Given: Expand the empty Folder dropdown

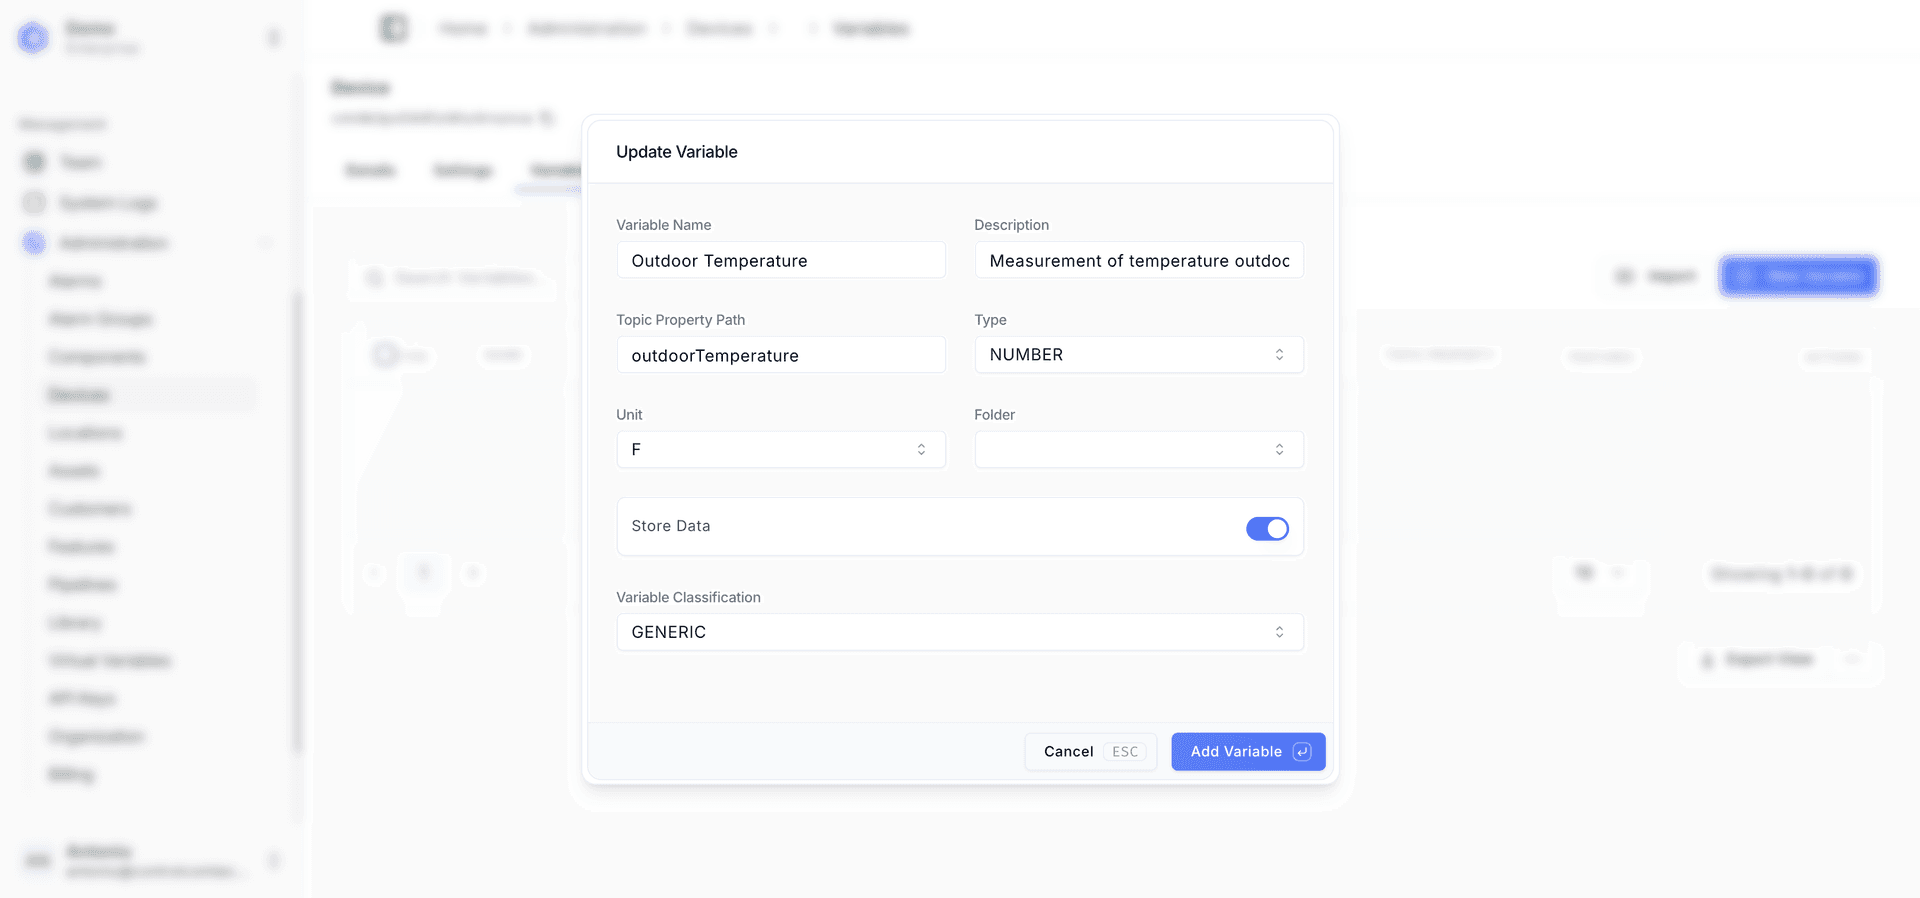Looking at the screenshot, I should click(1138, 450).
